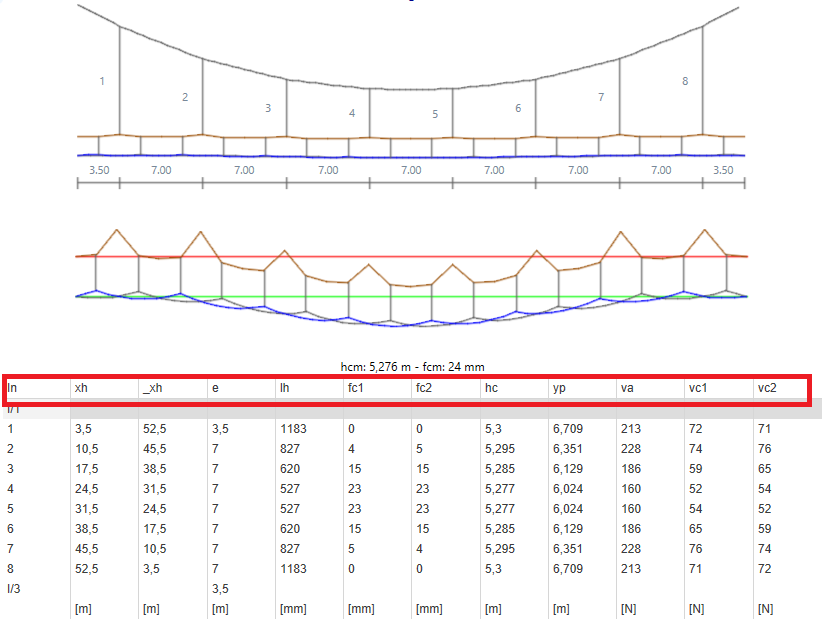The image size is (824, 625).
Task: Click the '_xh' column header
Action: 152,388
